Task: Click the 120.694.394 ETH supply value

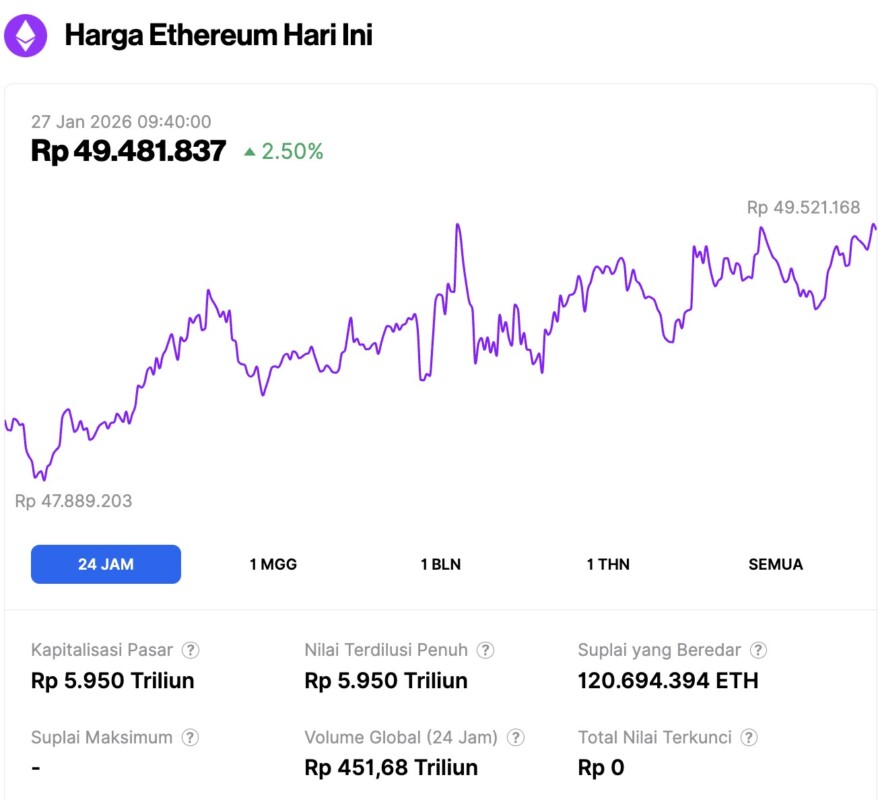Action: tap(667, 681)
